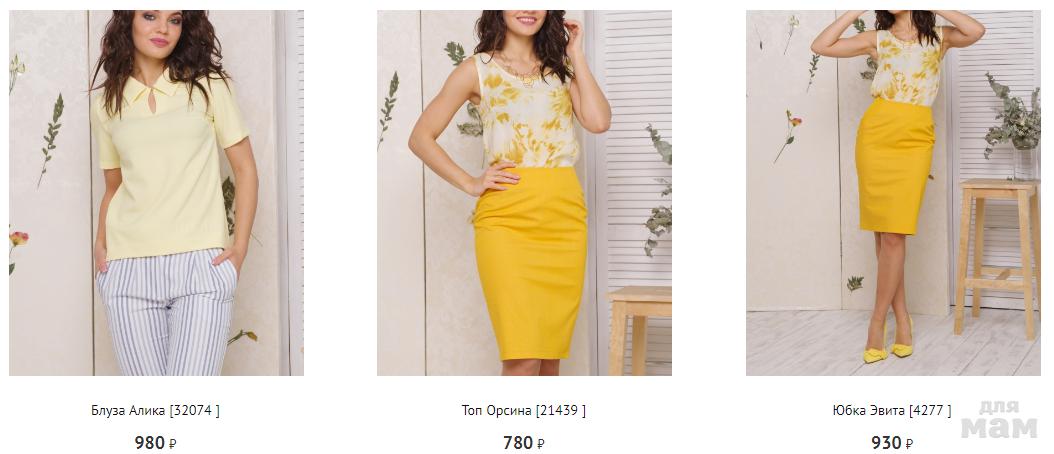Click the ruble sign beside 780
The width and height of the screenshot is (1054, 454).
point(541,444)
